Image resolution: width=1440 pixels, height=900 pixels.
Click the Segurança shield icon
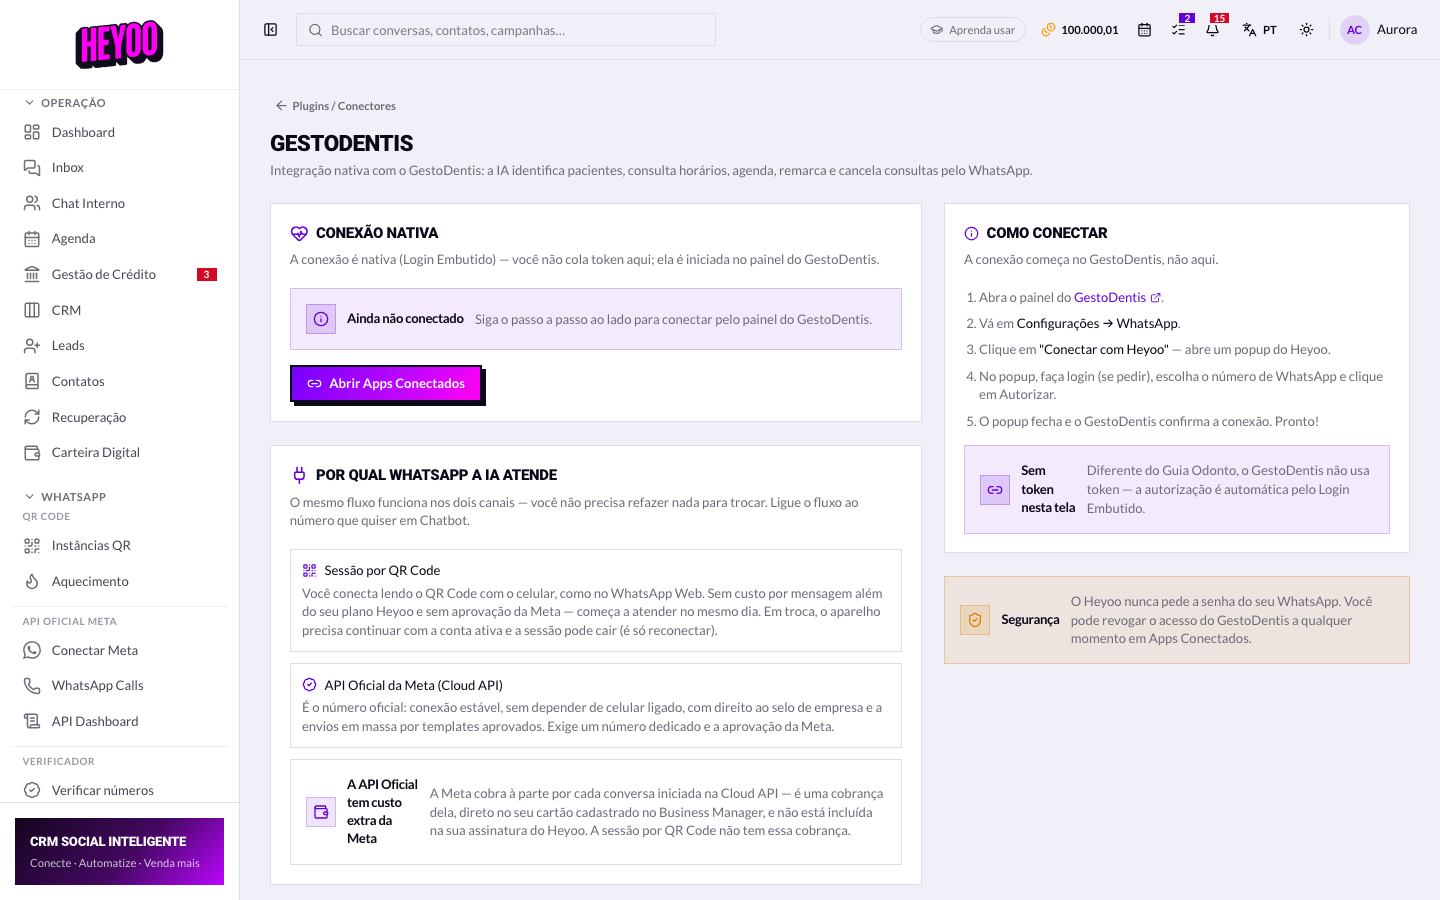tap(975, 620)
